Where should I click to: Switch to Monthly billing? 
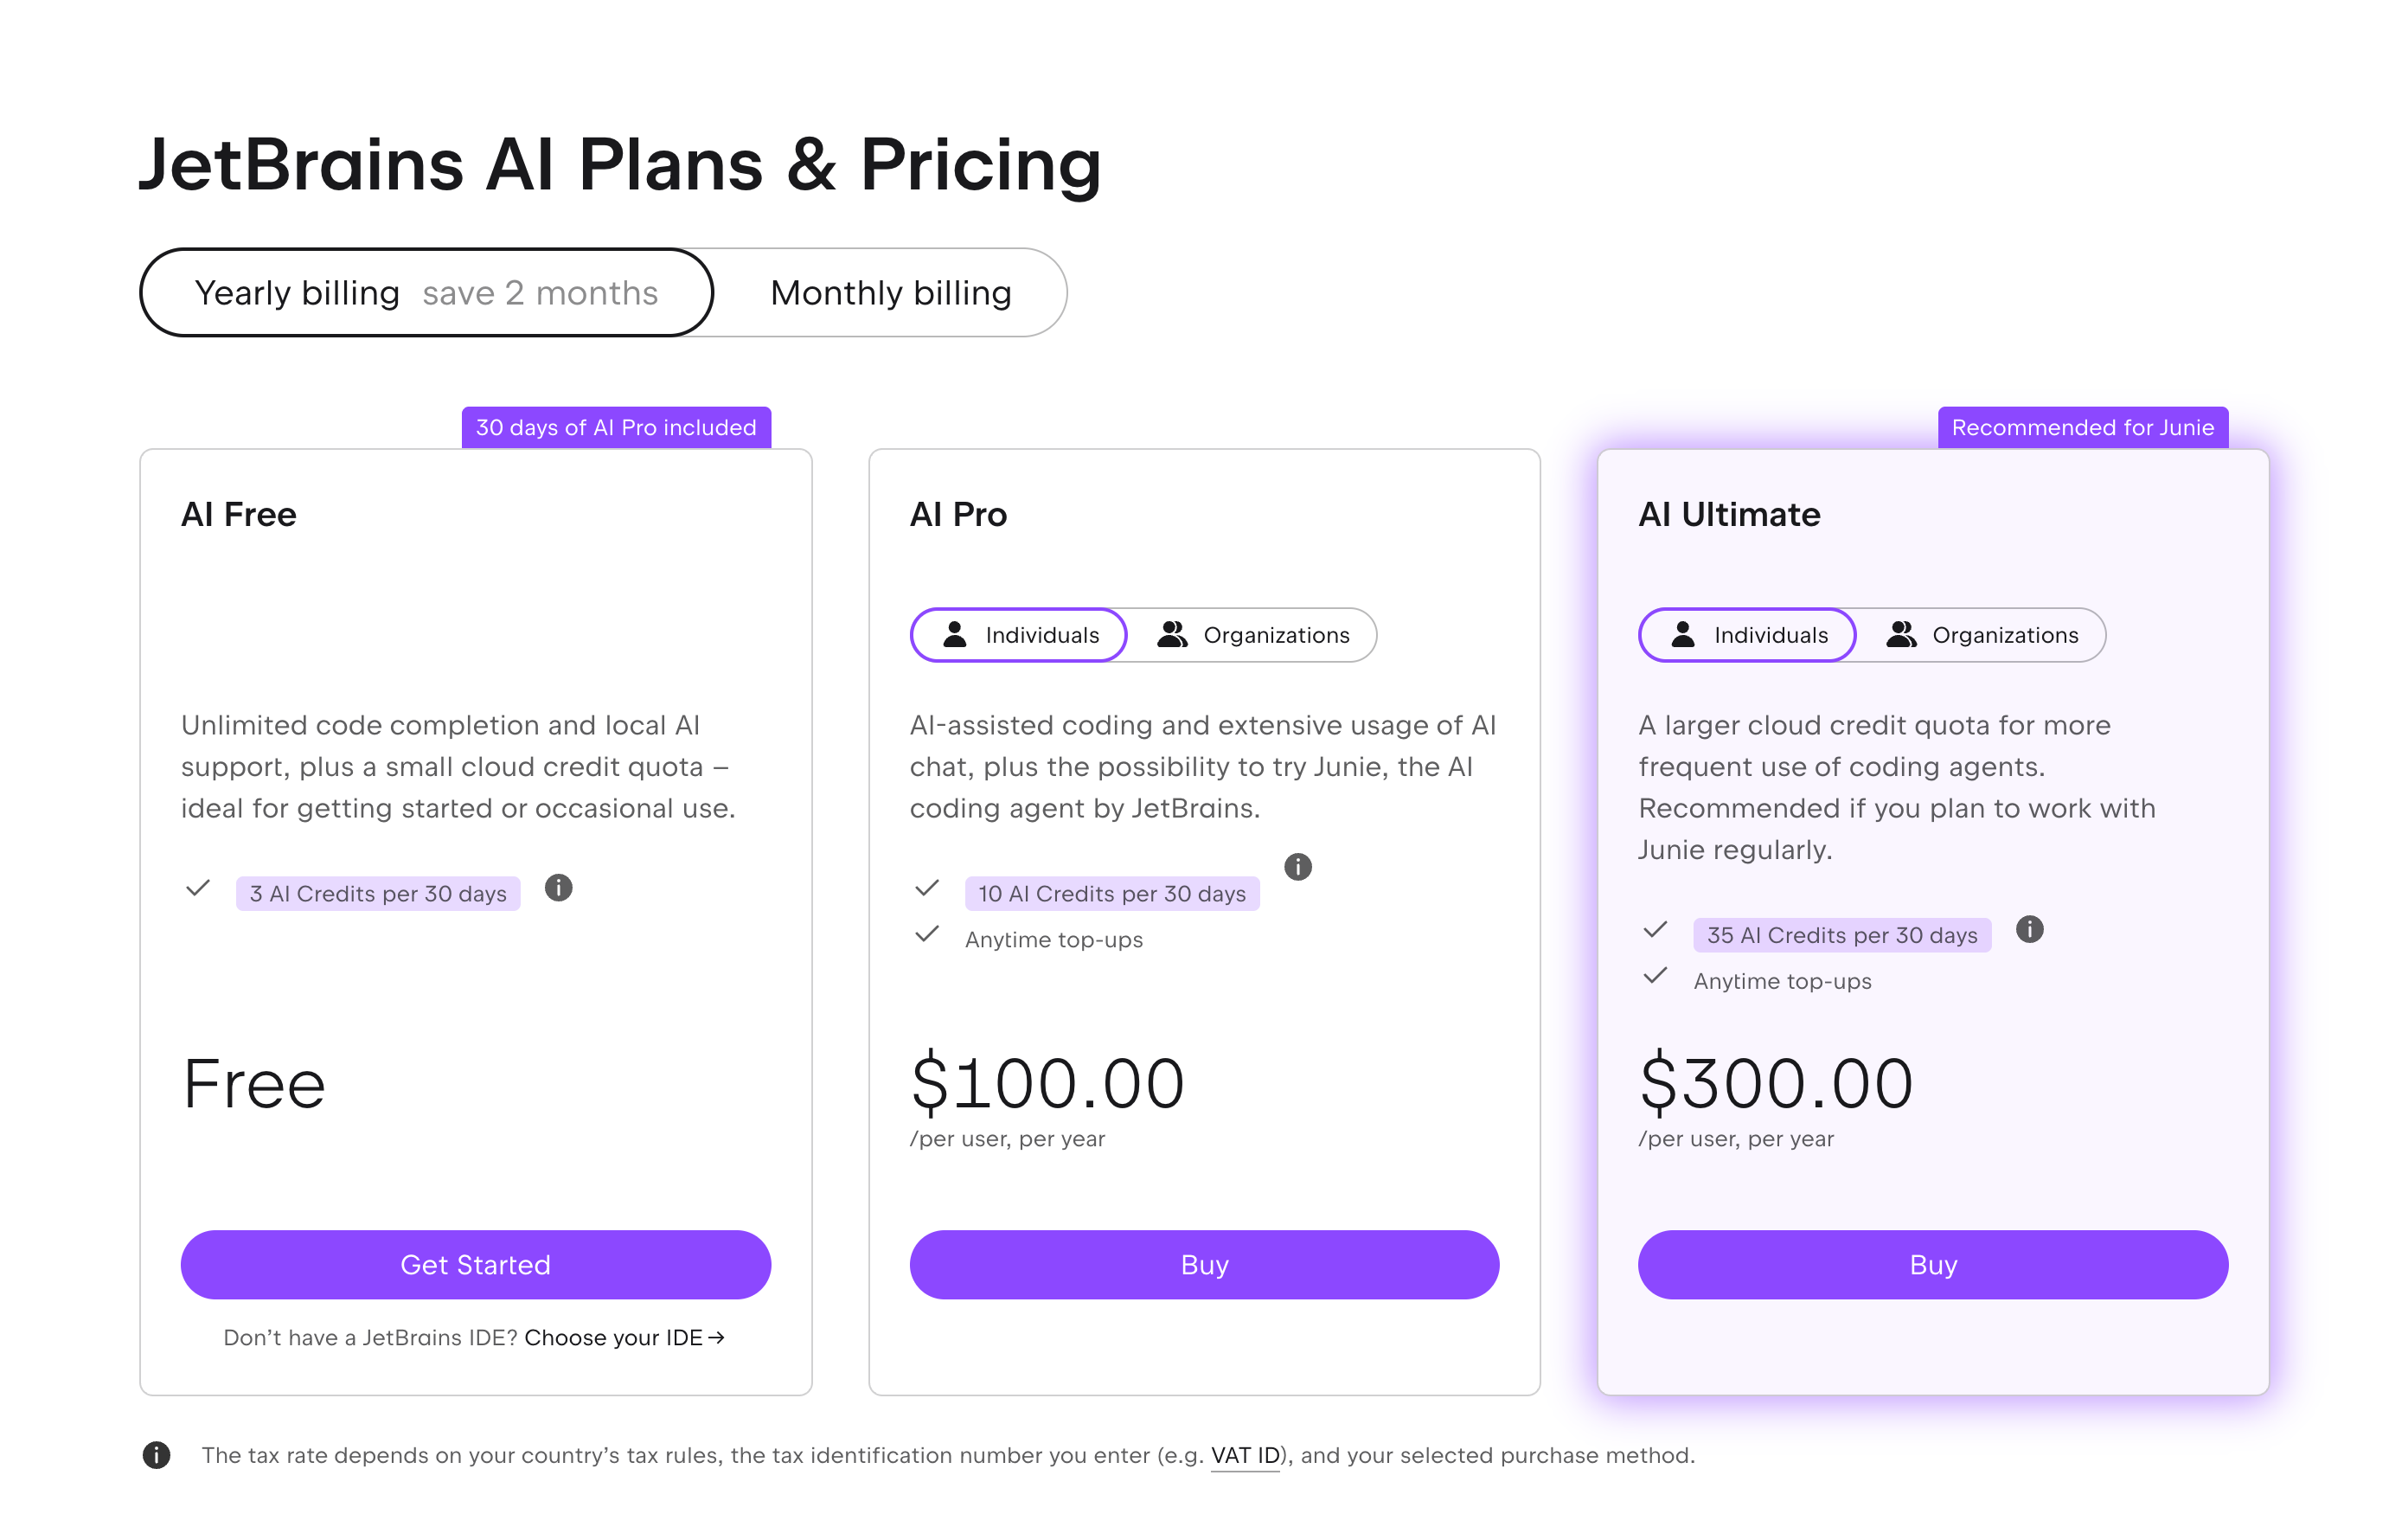point(890,293)
